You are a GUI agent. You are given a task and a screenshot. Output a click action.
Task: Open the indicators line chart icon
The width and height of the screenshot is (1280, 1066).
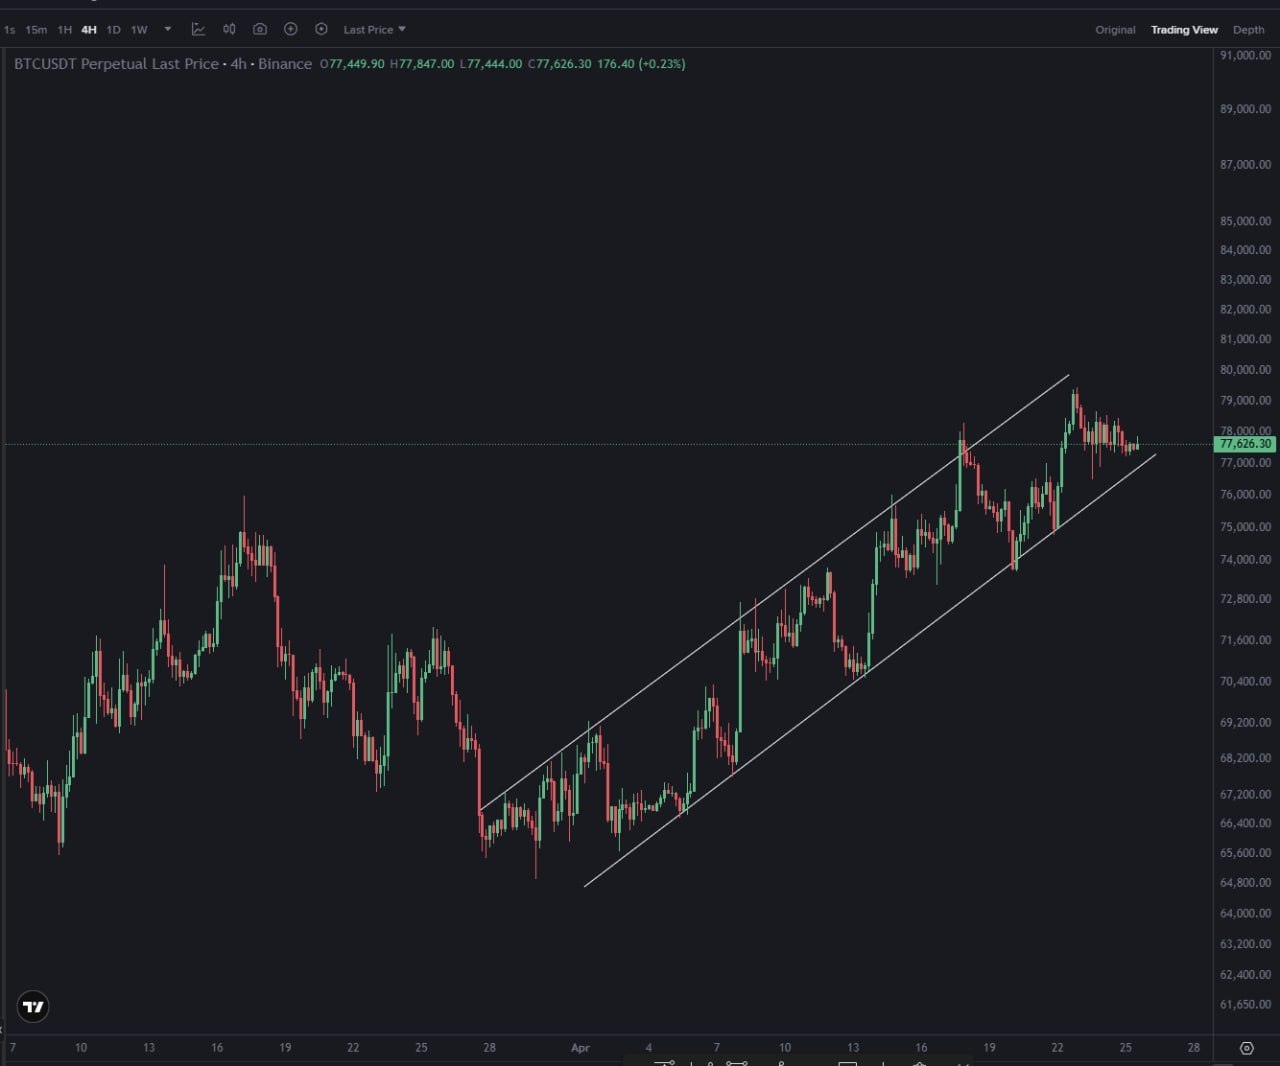coord(198,29)
